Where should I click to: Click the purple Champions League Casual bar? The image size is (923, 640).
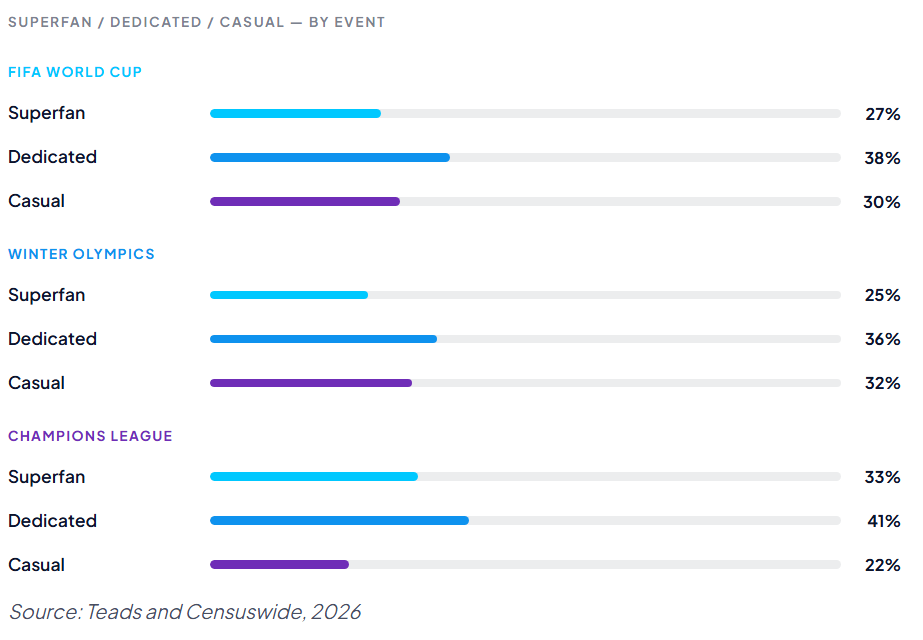click(x=280, y=565)
